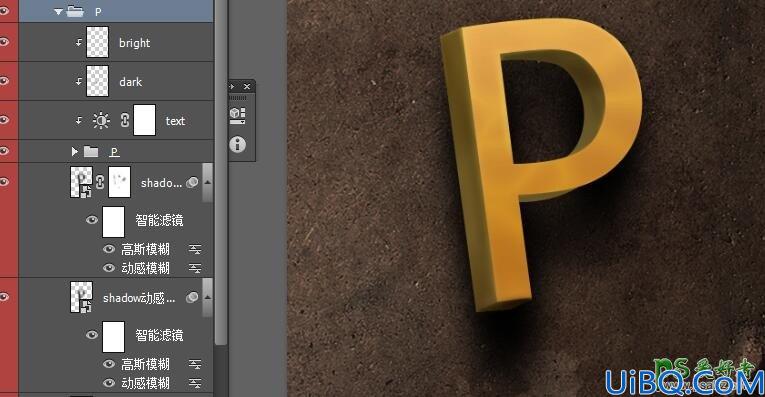Screen dimensions: 765x397
Task: Select the layer named dark
Action: tap(131, 82)
